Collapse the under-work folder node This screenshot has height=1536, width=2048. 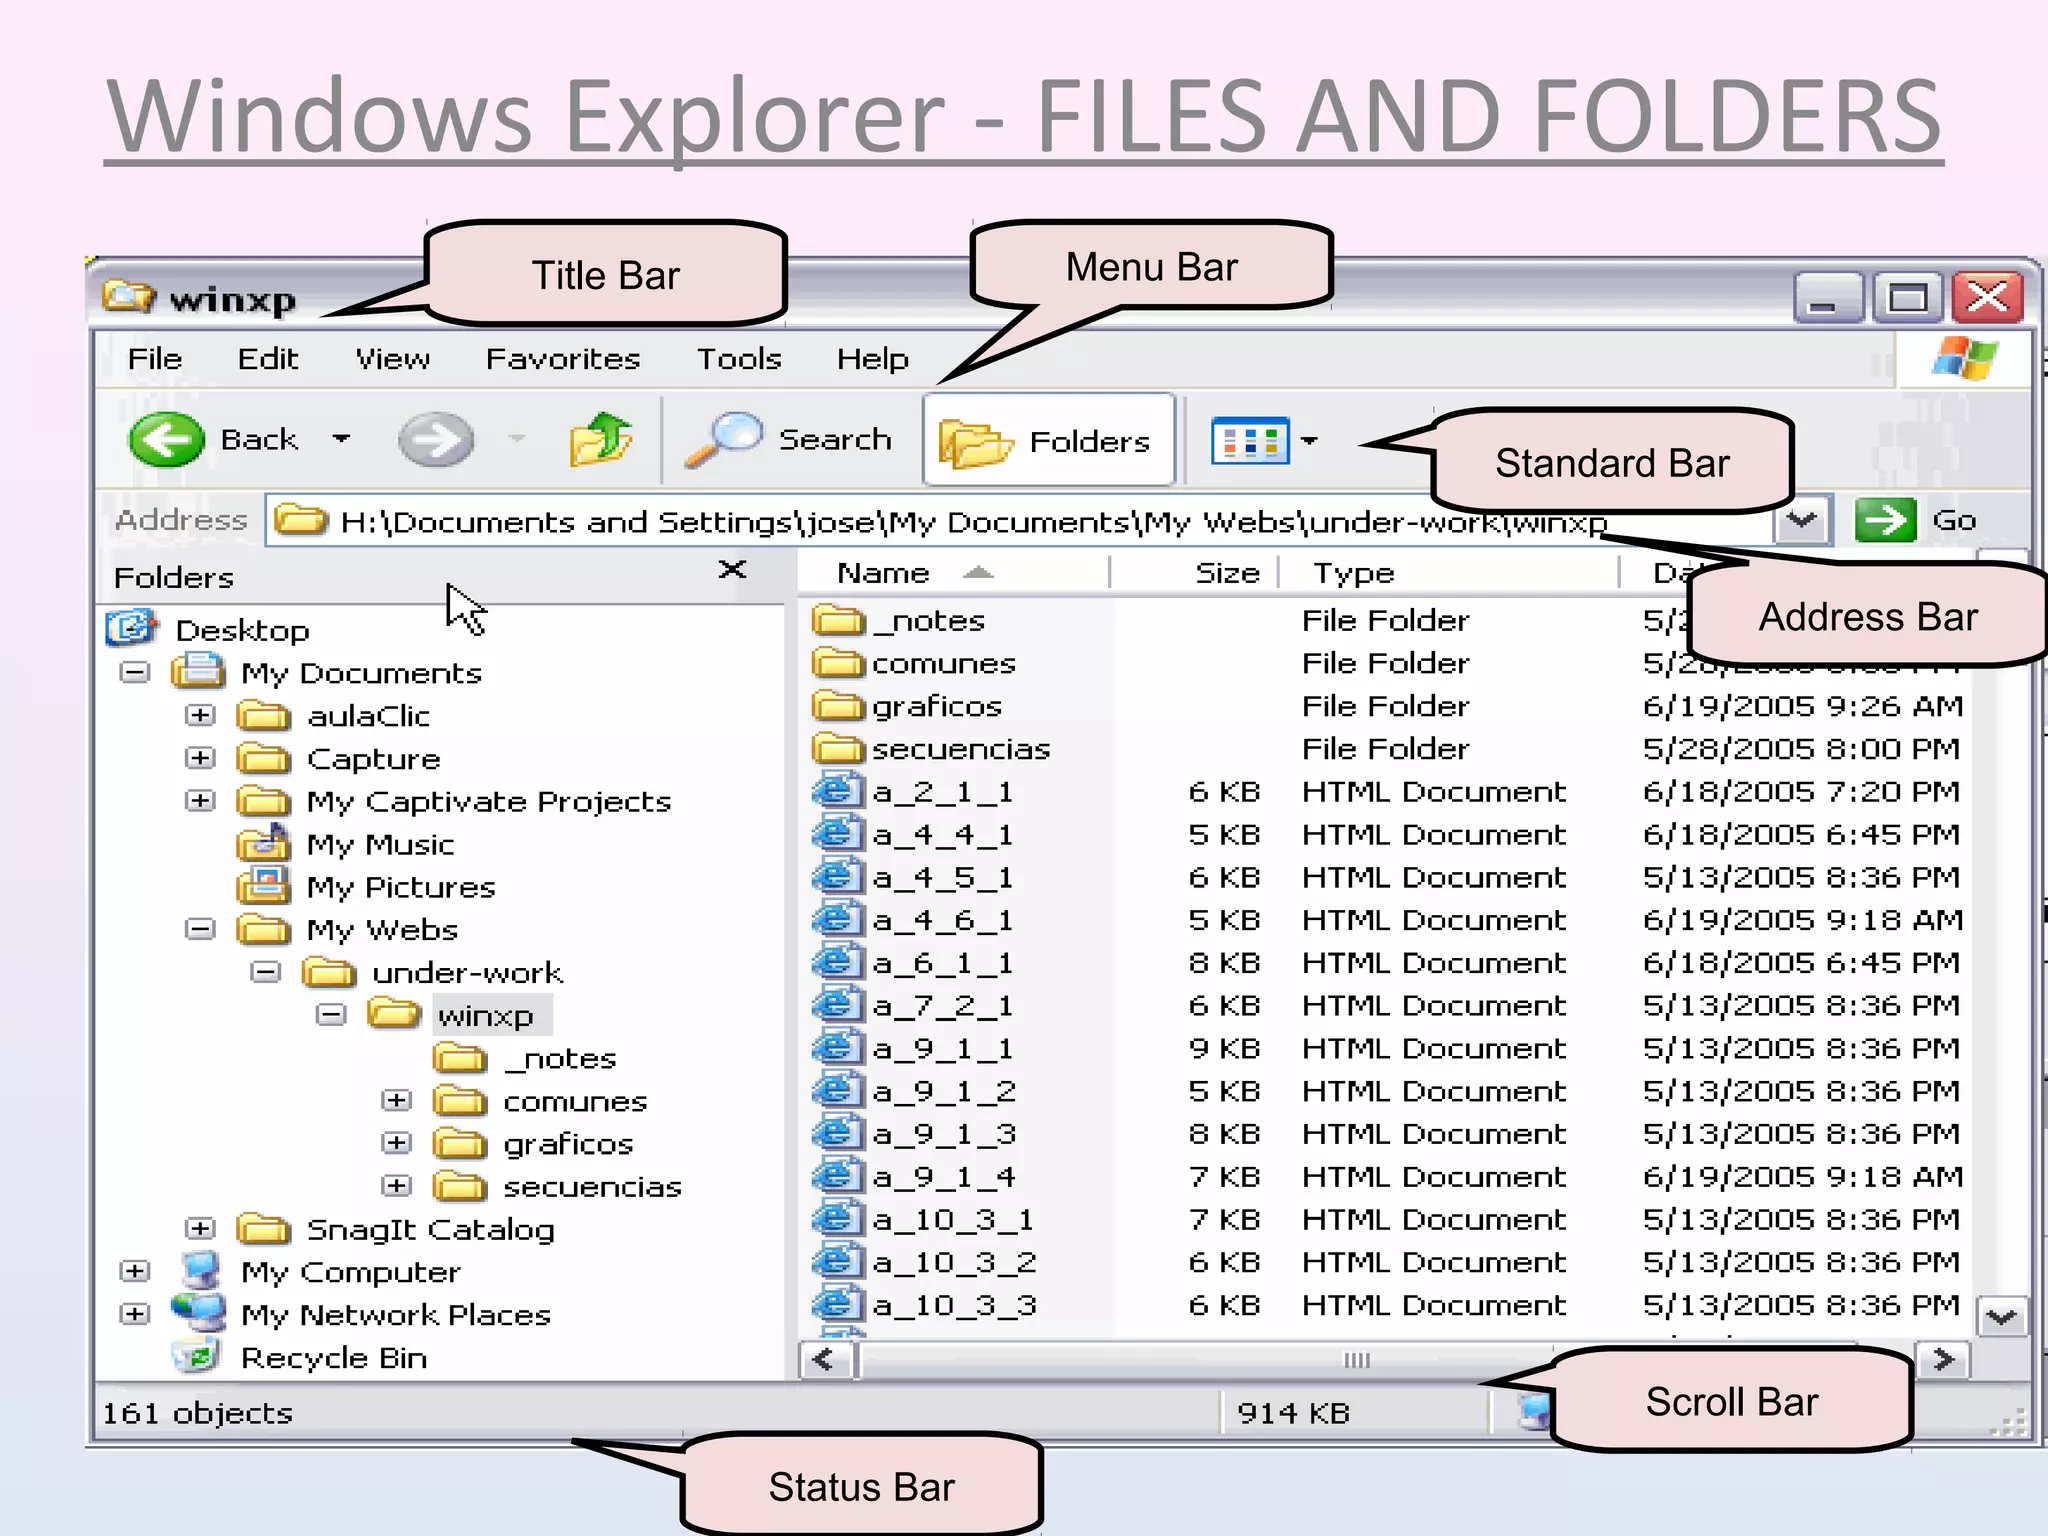coord(265,972)
